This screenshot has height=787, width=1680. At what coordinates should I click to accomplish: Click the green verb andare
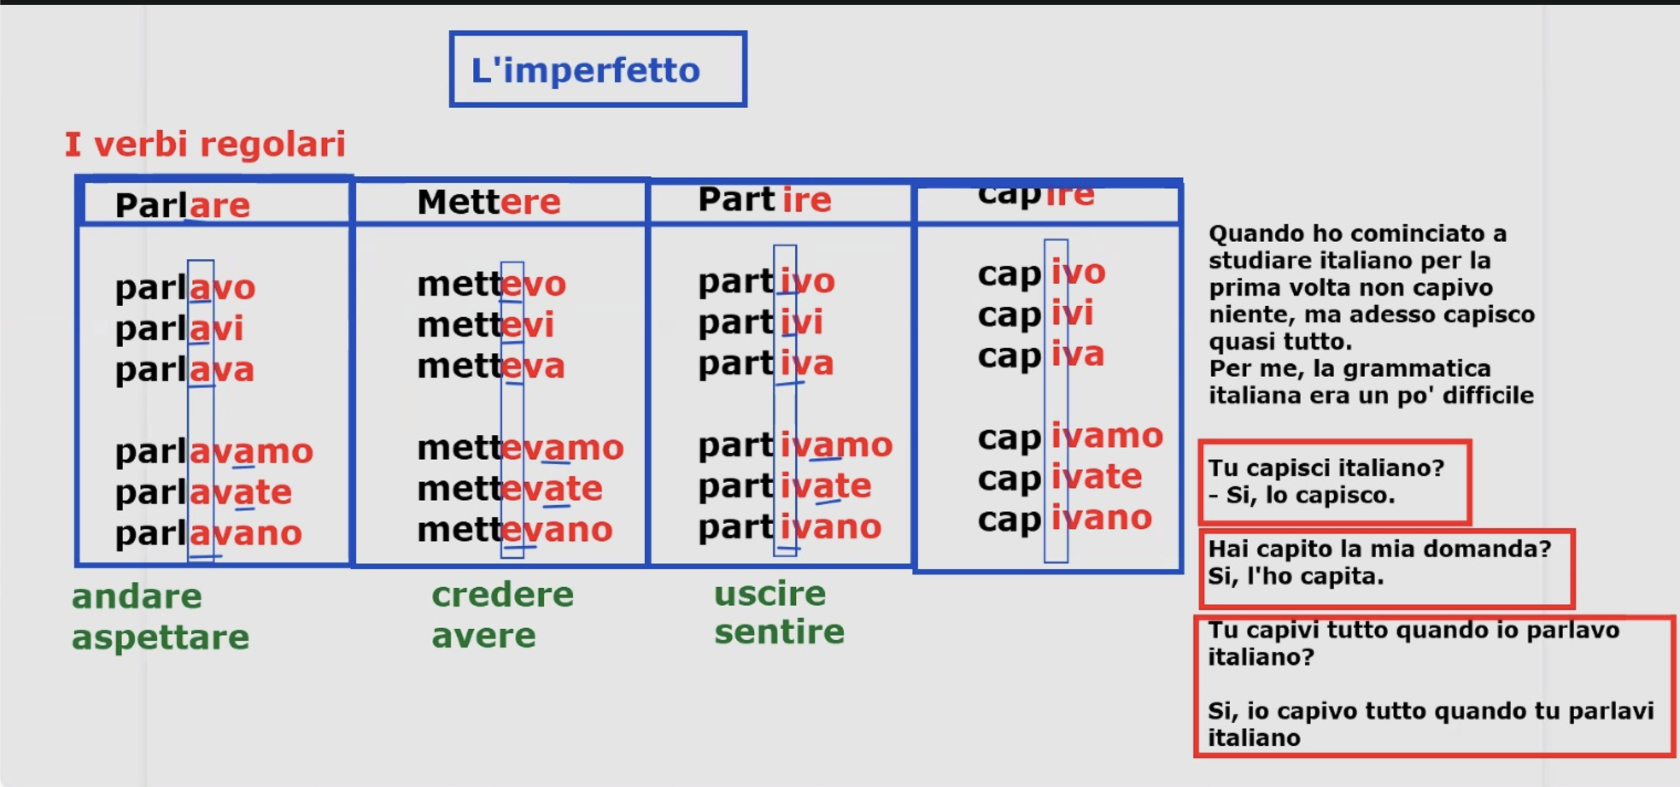pyautogui.click(x=137, y=597)
